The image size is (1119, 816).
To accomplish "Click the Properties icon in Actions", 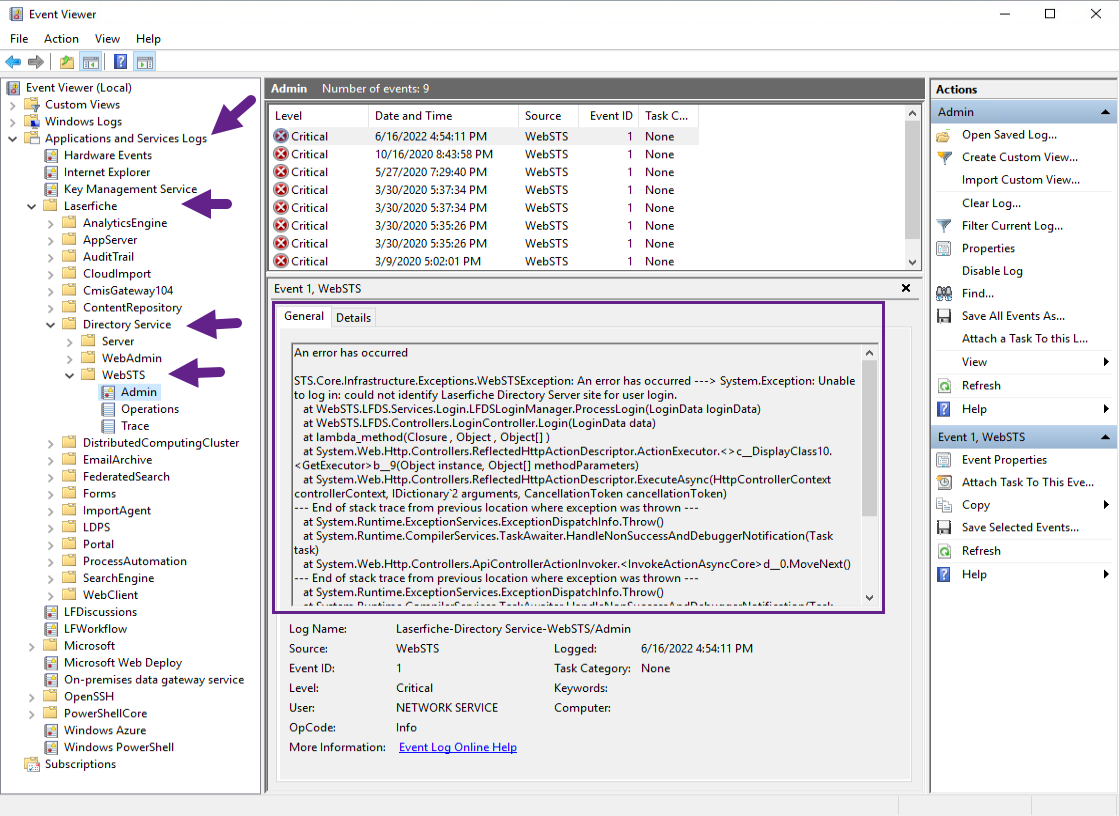I will tap(943, 248).
